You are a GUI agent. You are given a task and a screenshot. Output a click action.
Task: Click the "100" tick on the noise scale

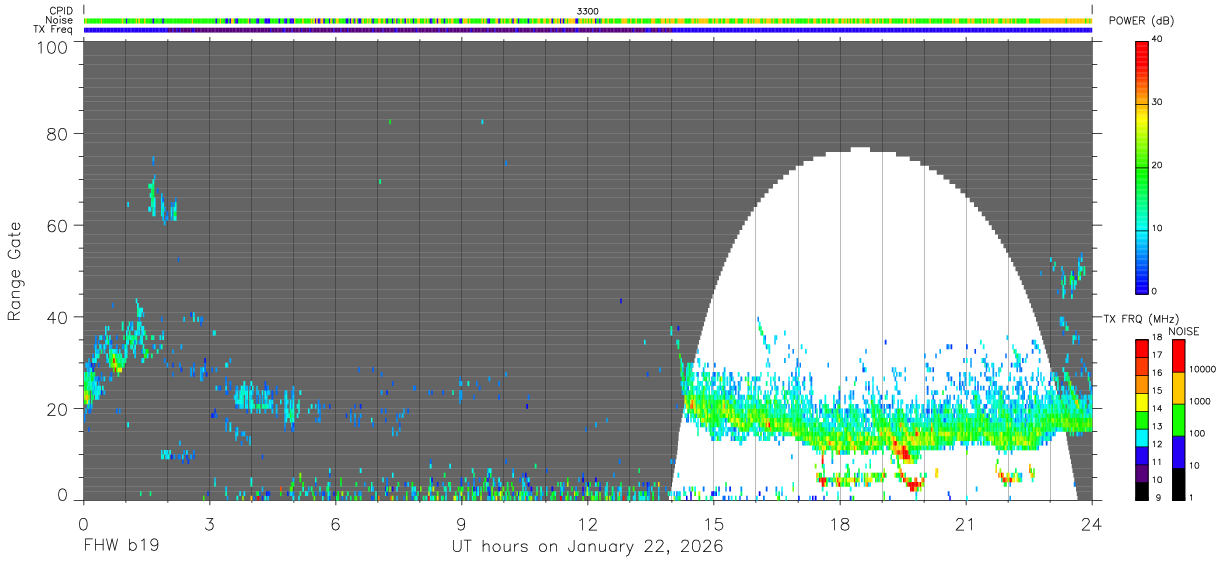tap(1197, 434)
